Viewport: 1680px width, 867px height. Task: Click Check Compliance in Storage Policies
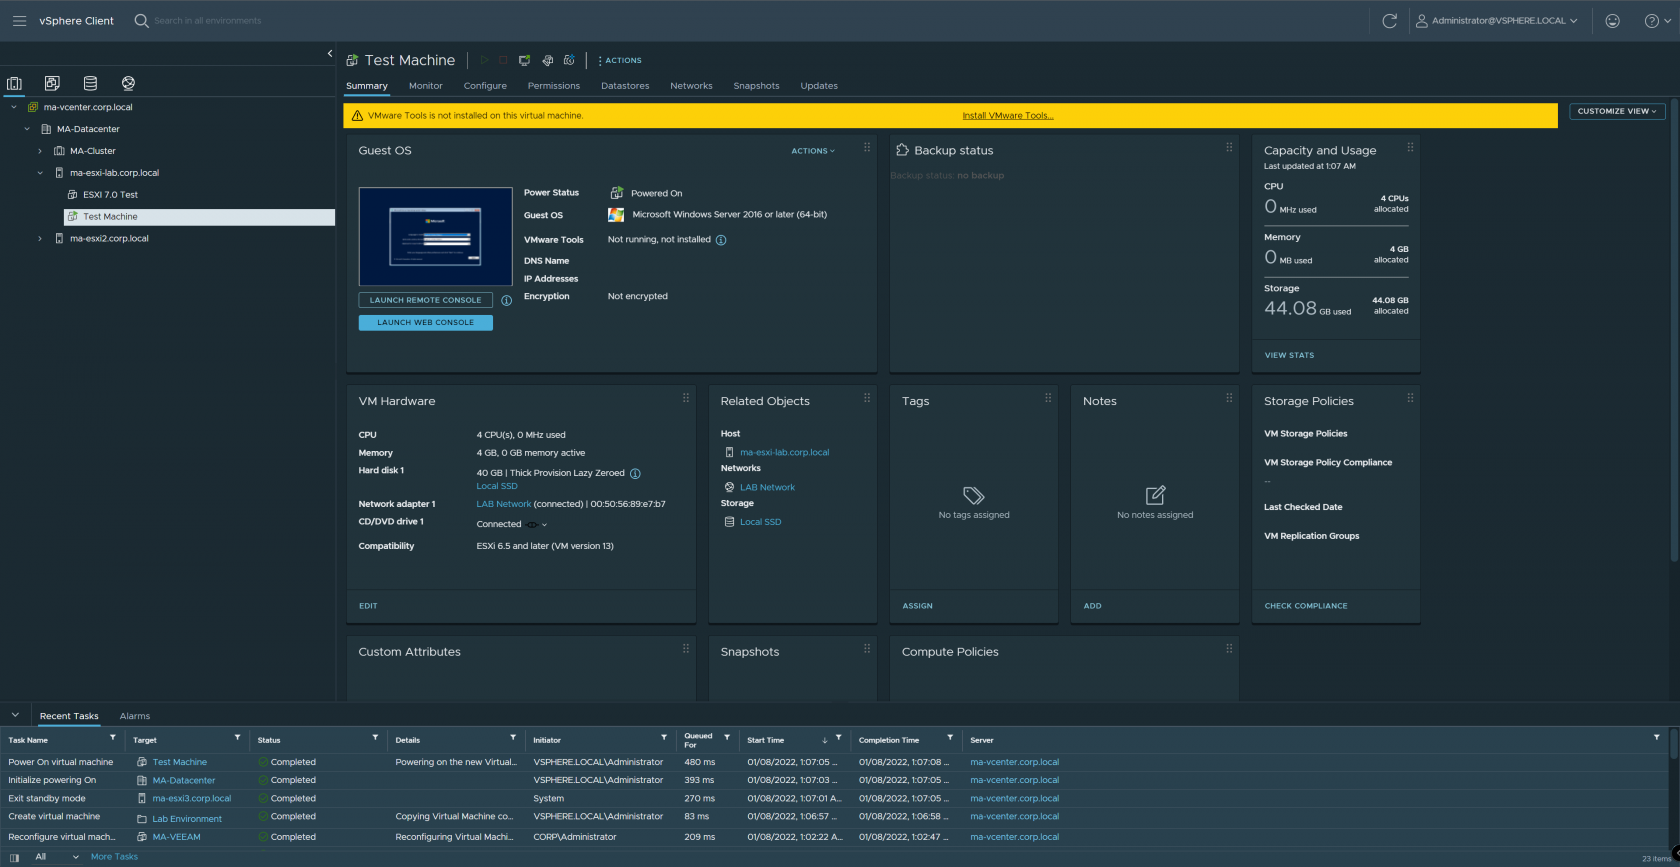(1306, 606)
